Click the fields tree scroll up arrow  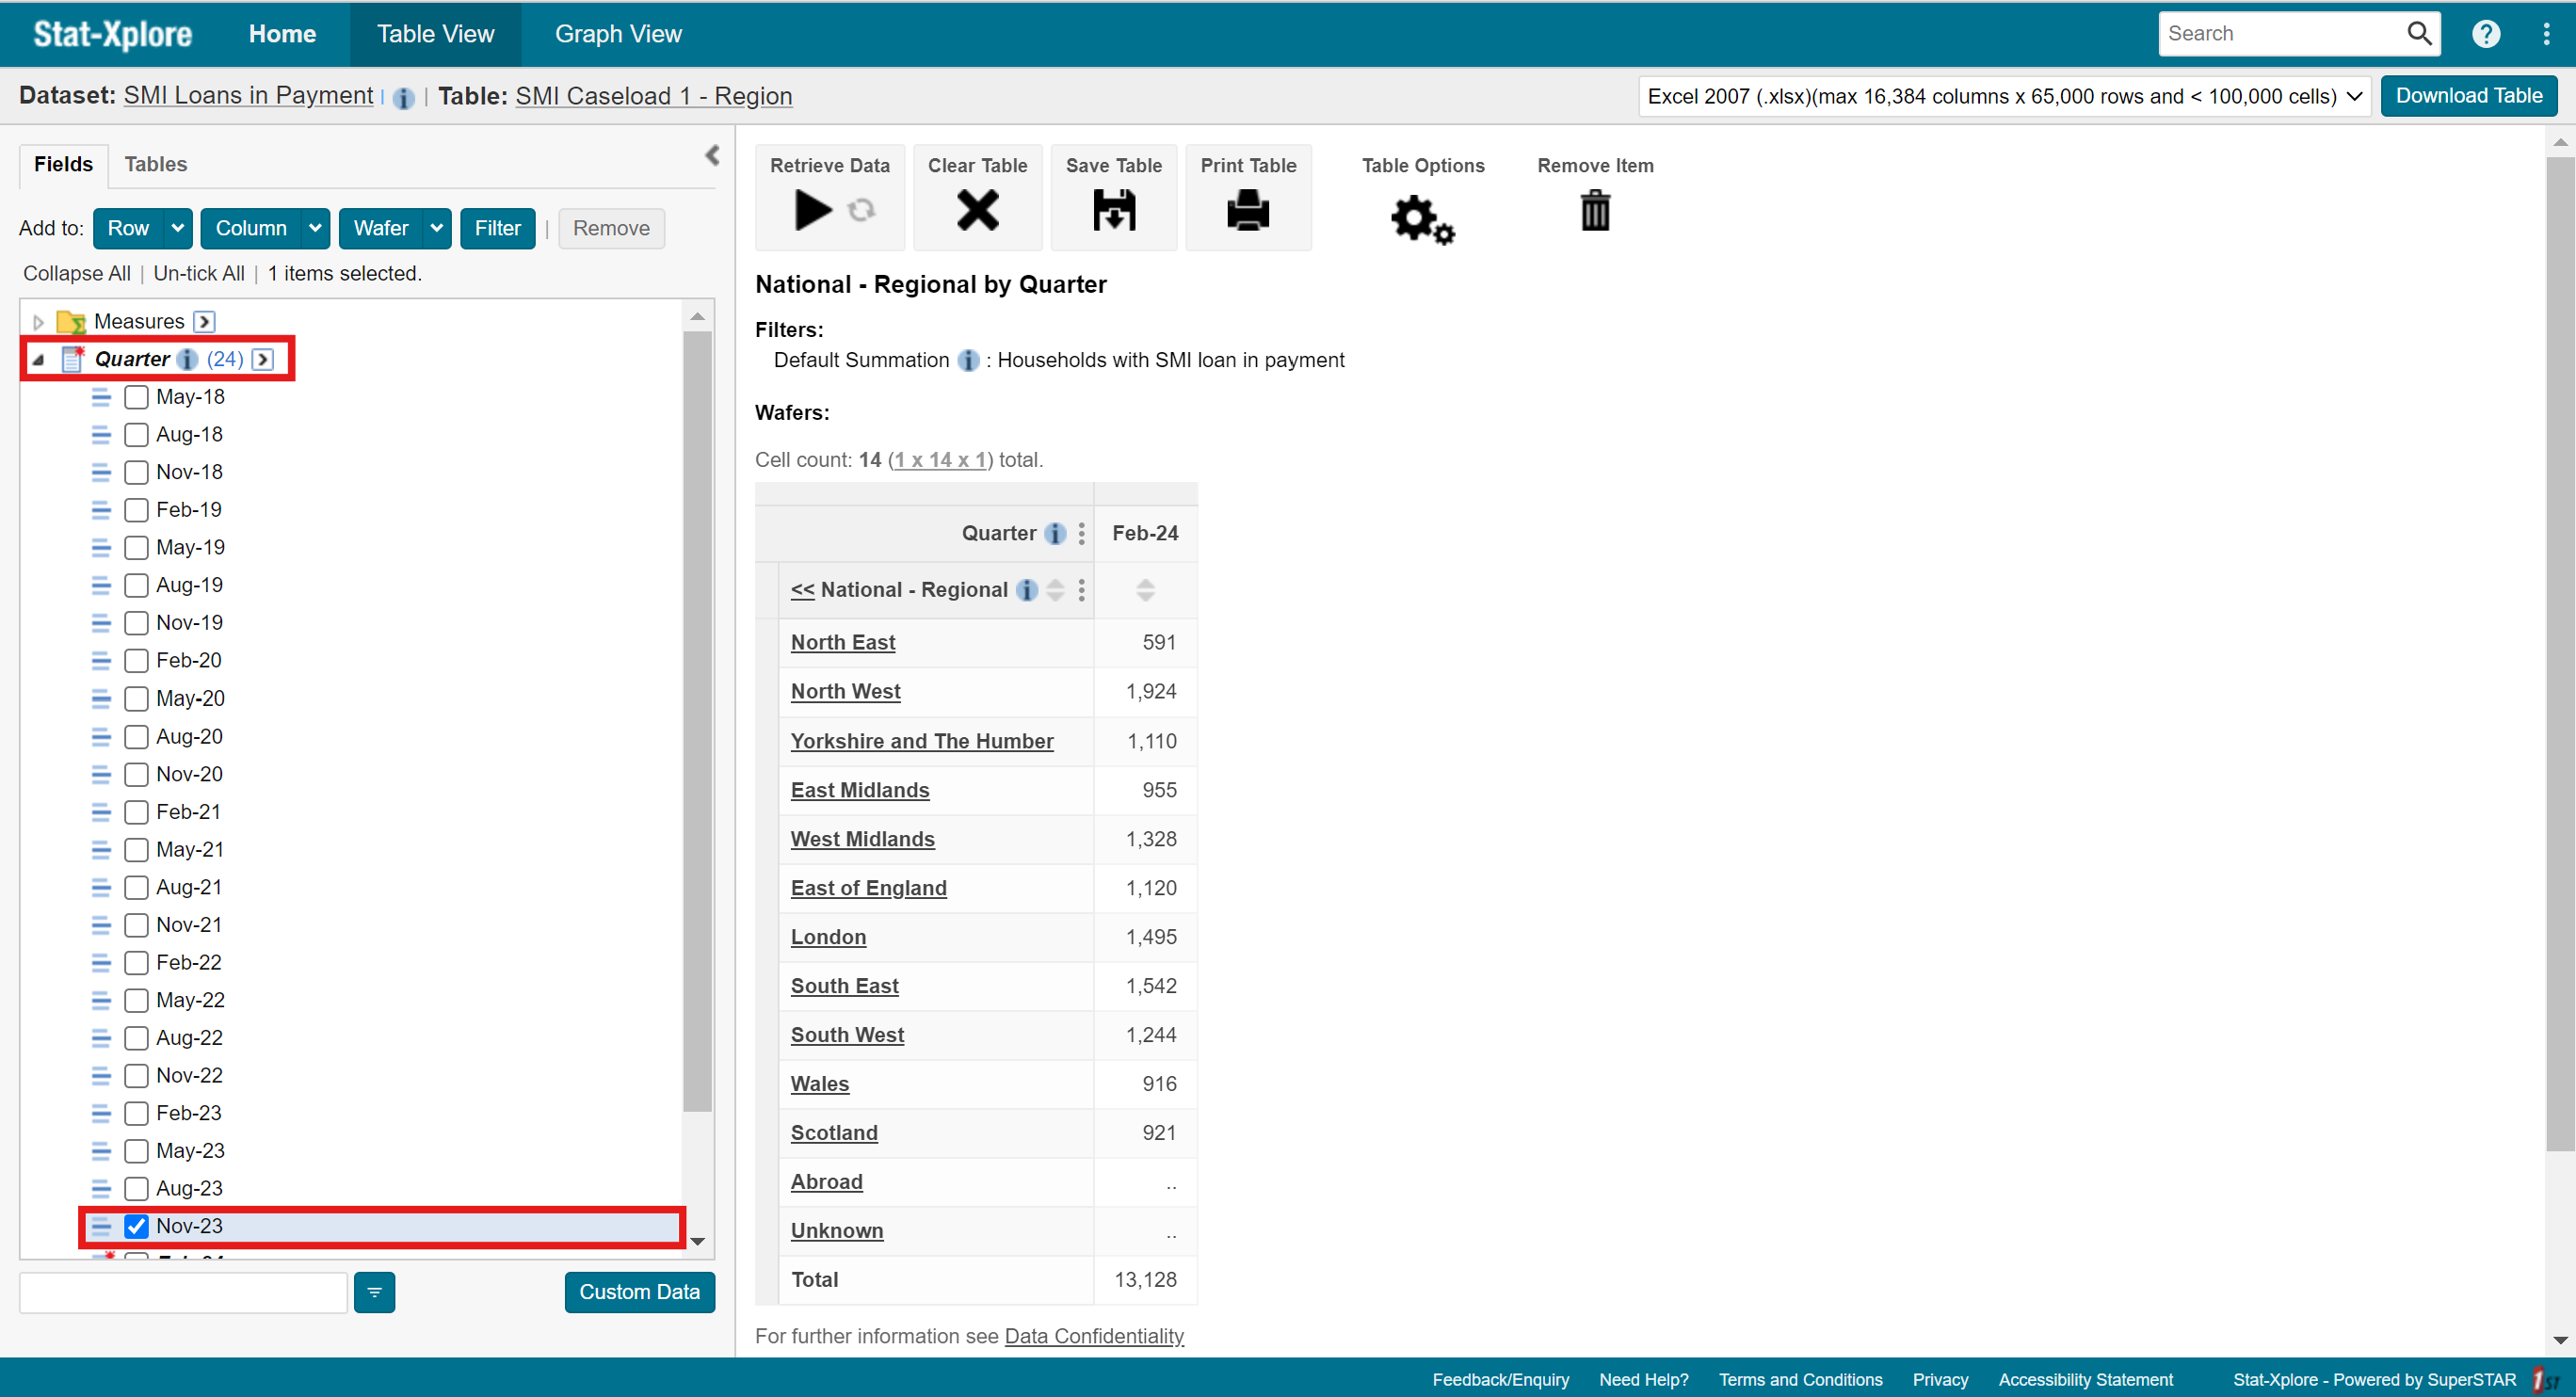click(x=697, y=316)
